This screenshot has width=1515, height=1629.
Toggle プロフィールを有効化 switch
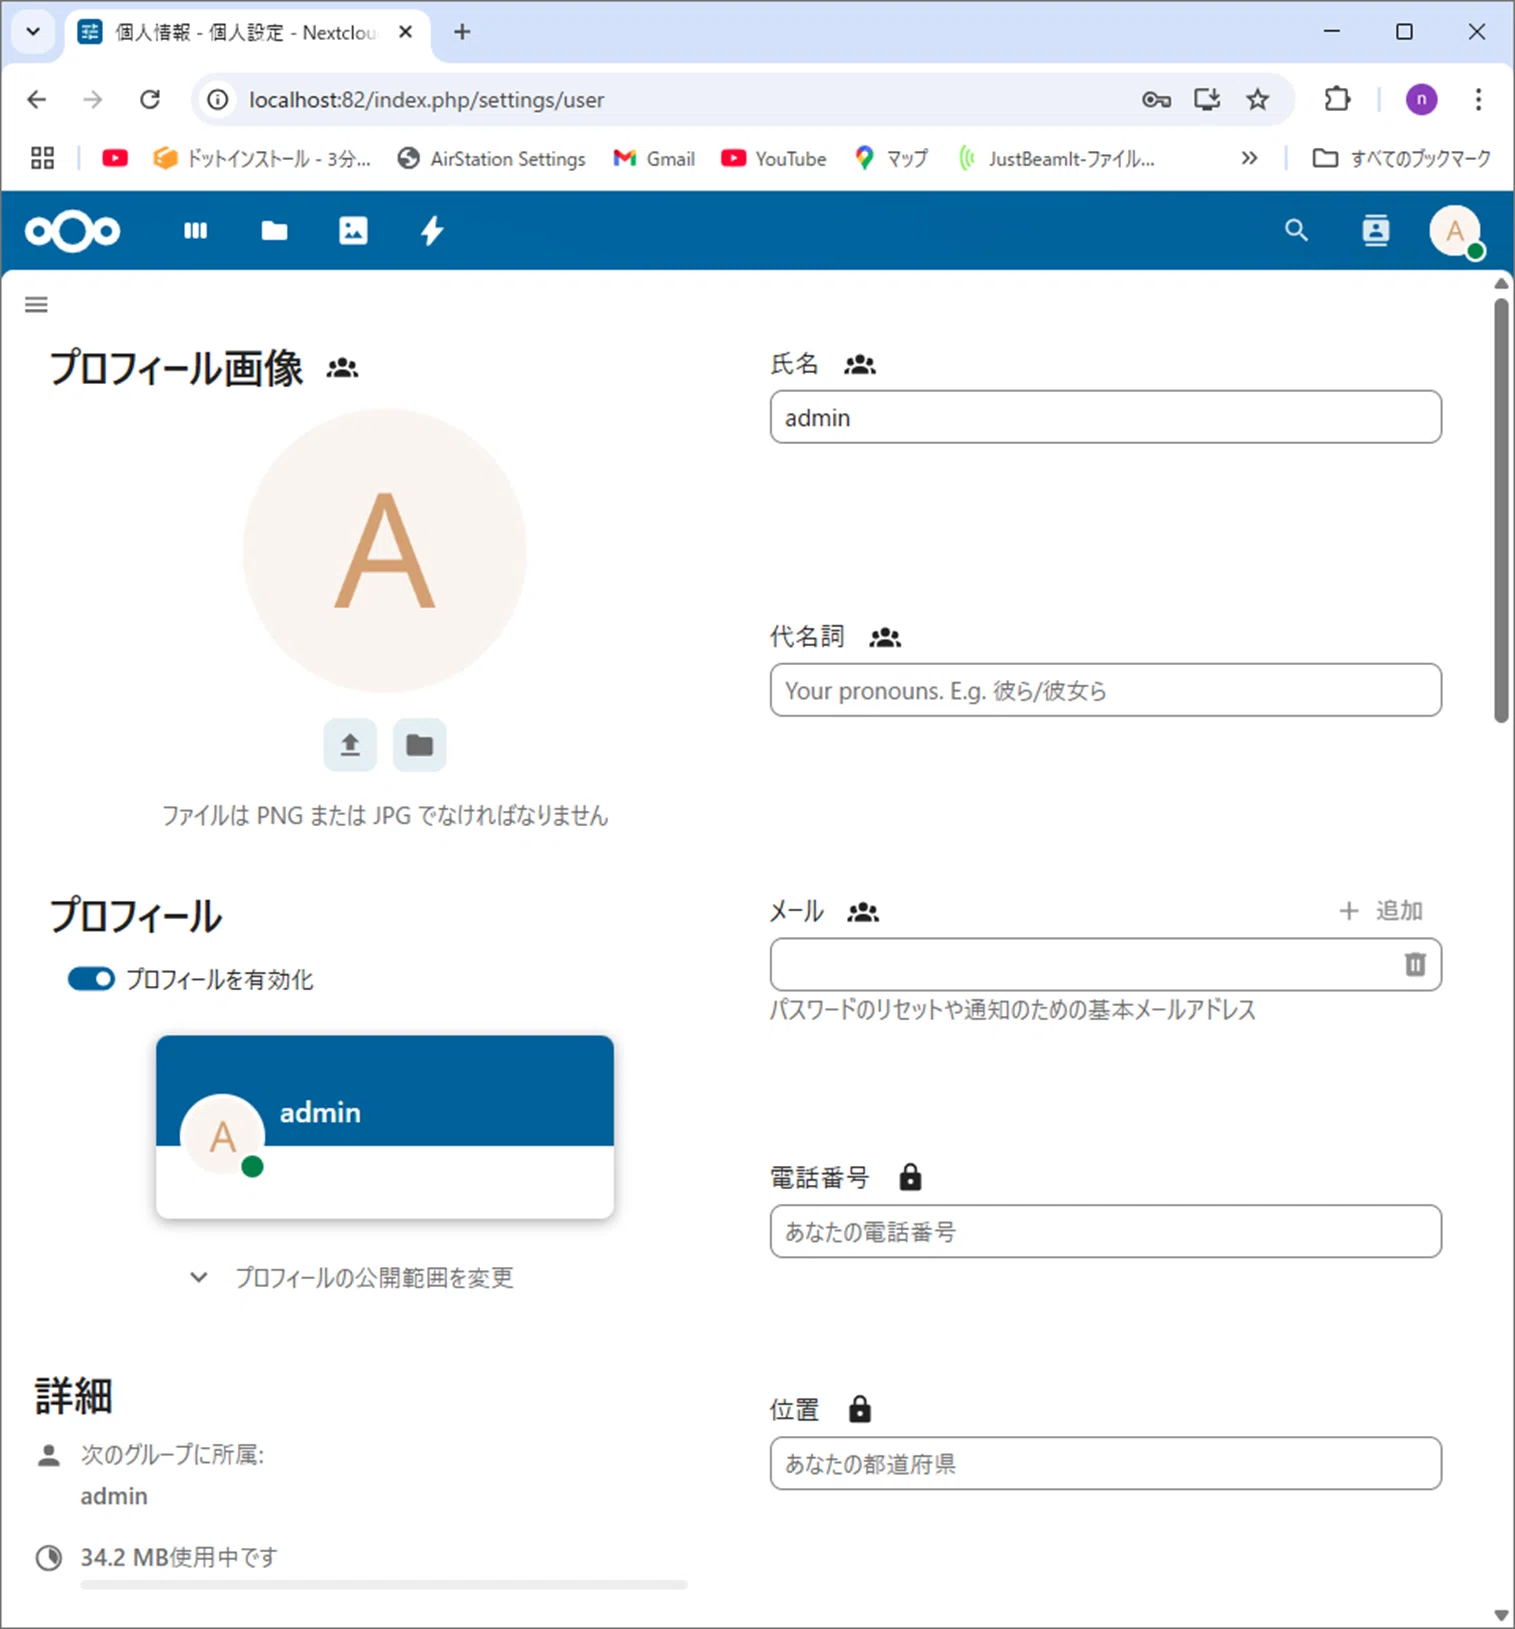[91, 979]
